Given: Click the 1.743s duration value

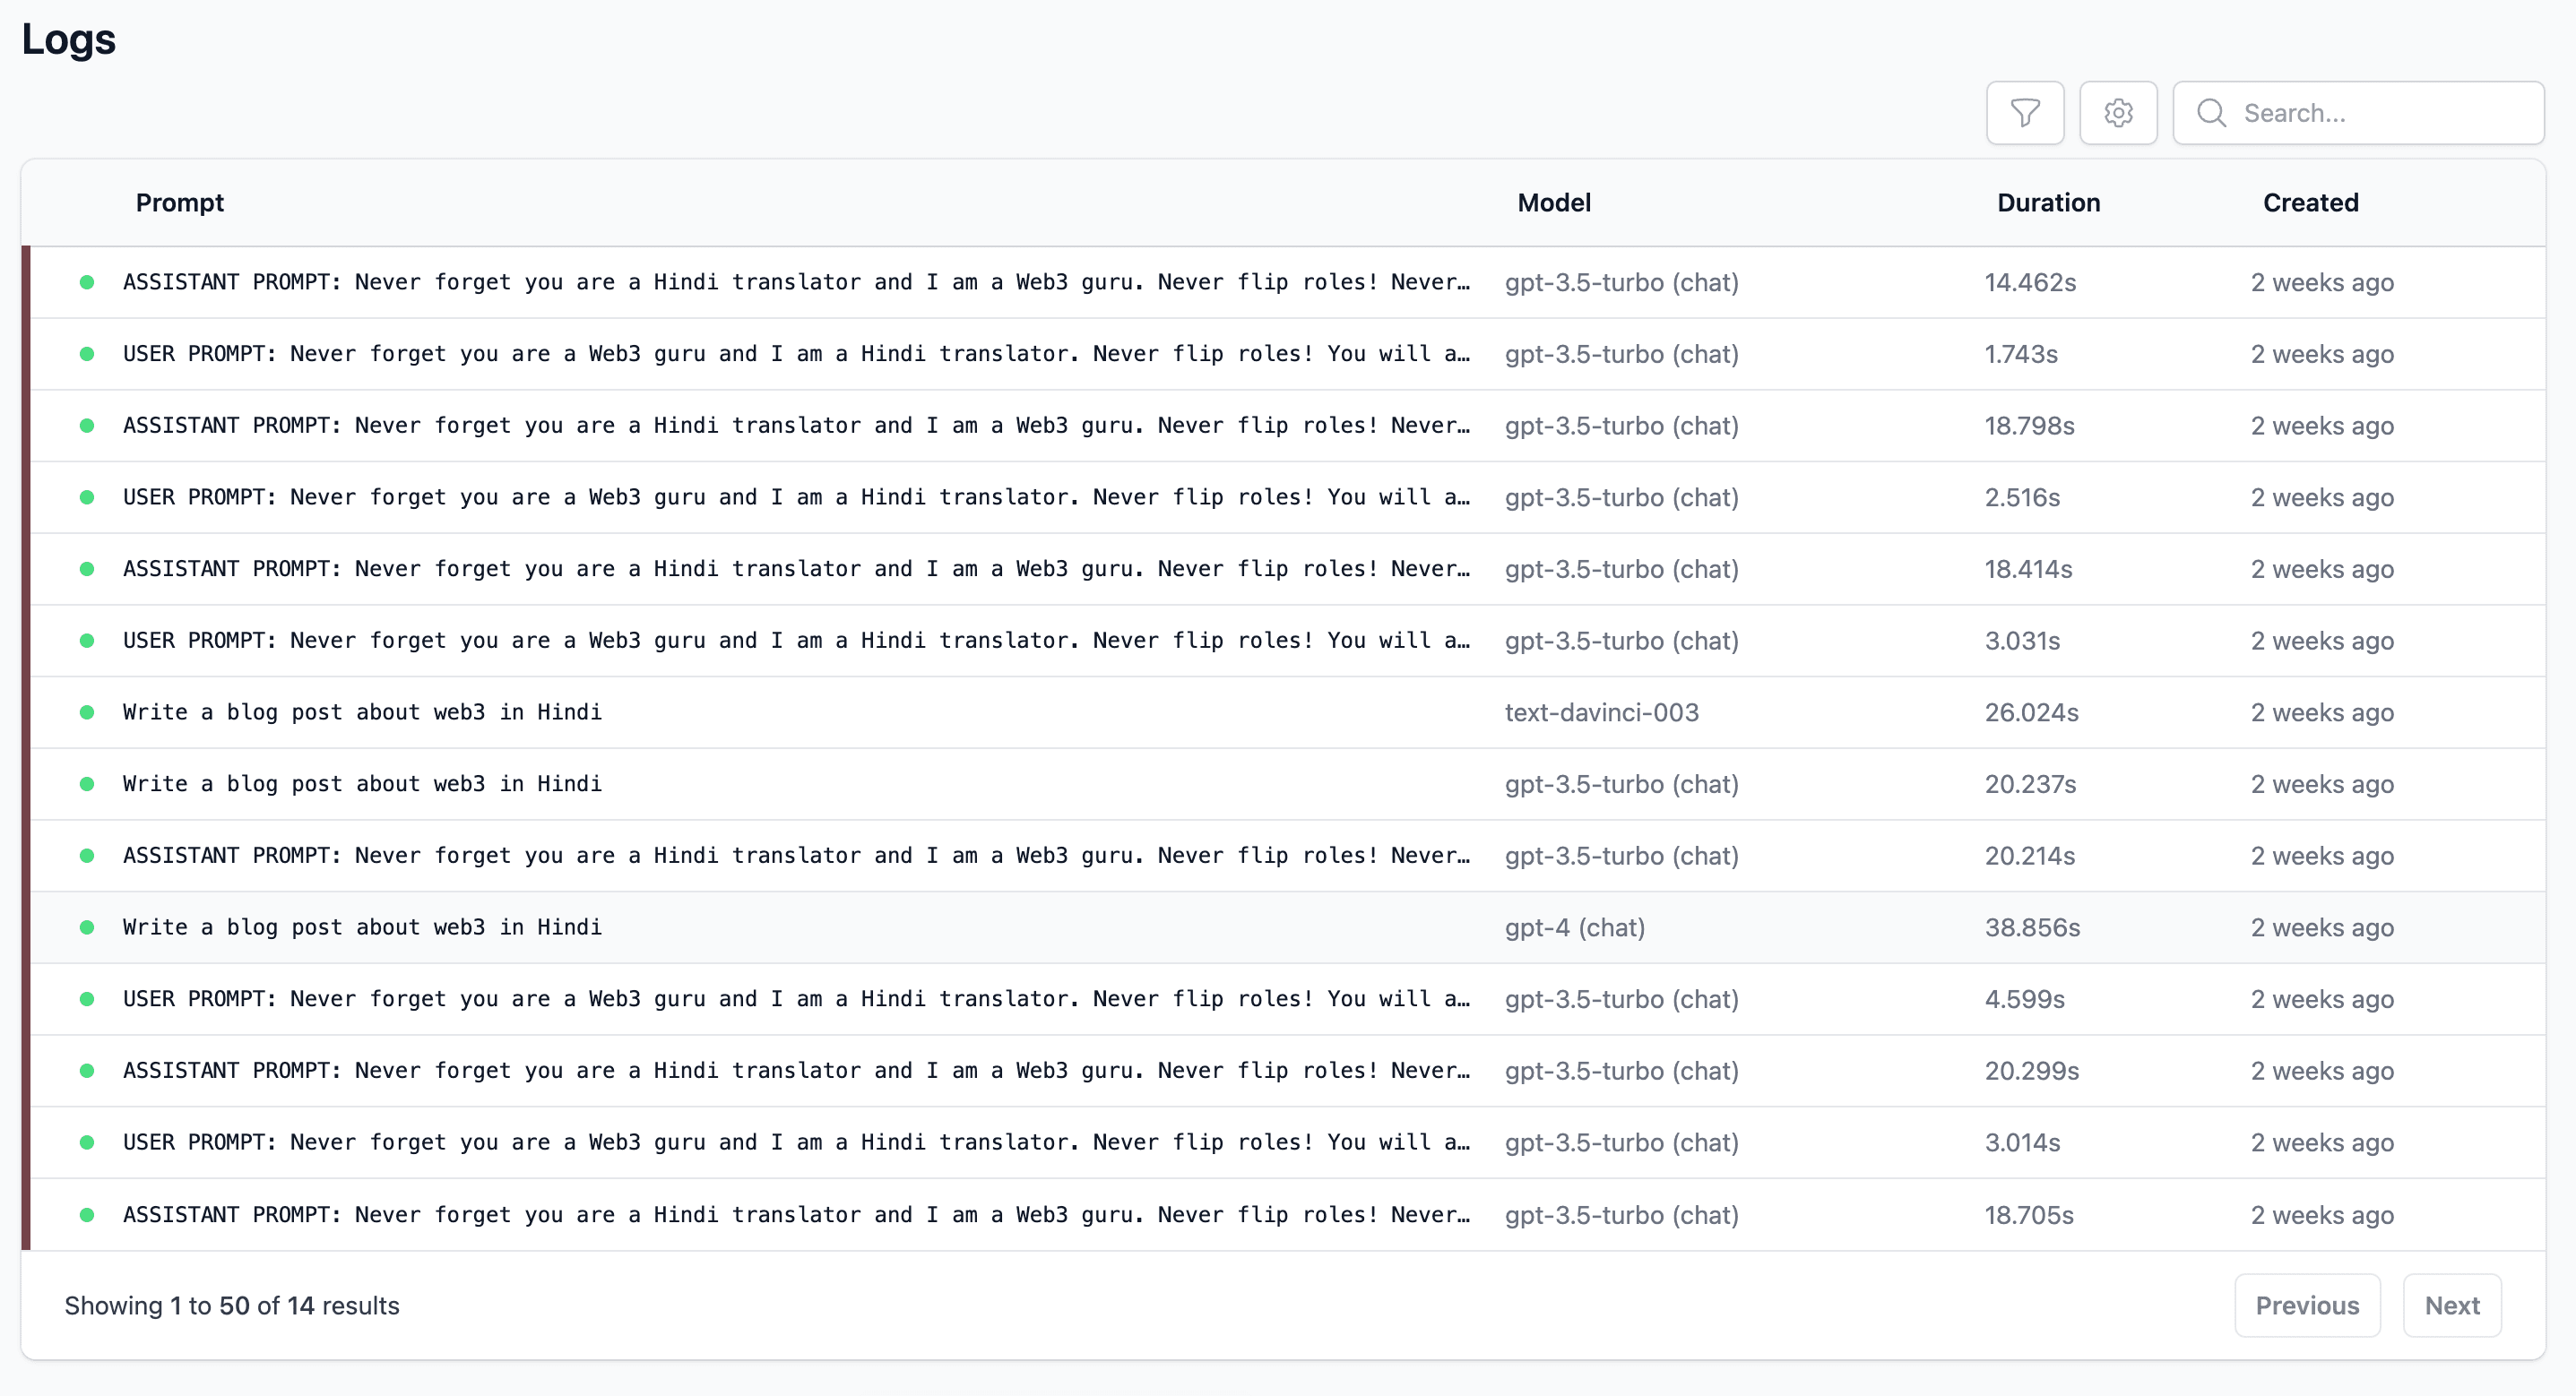Looking at the screenshot, I should click(2021, 354).
